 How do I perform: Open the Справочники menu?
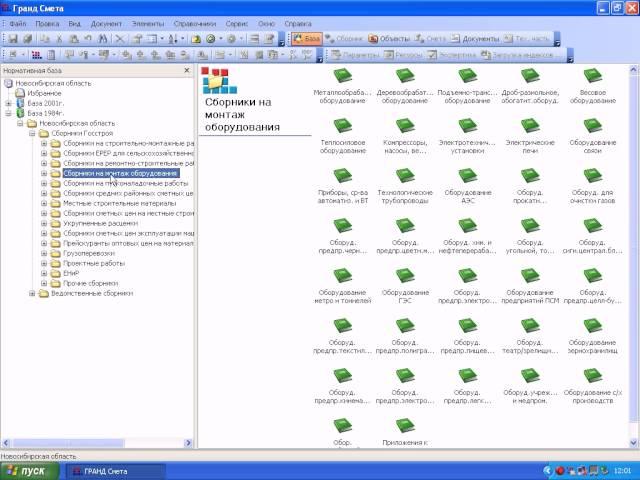click(x=195, y=24)
